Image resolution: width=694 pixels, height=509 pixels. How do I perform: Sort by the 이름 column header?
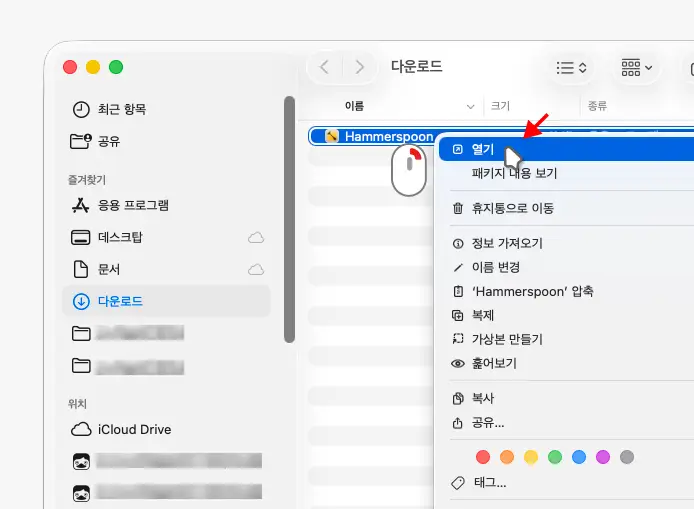[354, 106]
